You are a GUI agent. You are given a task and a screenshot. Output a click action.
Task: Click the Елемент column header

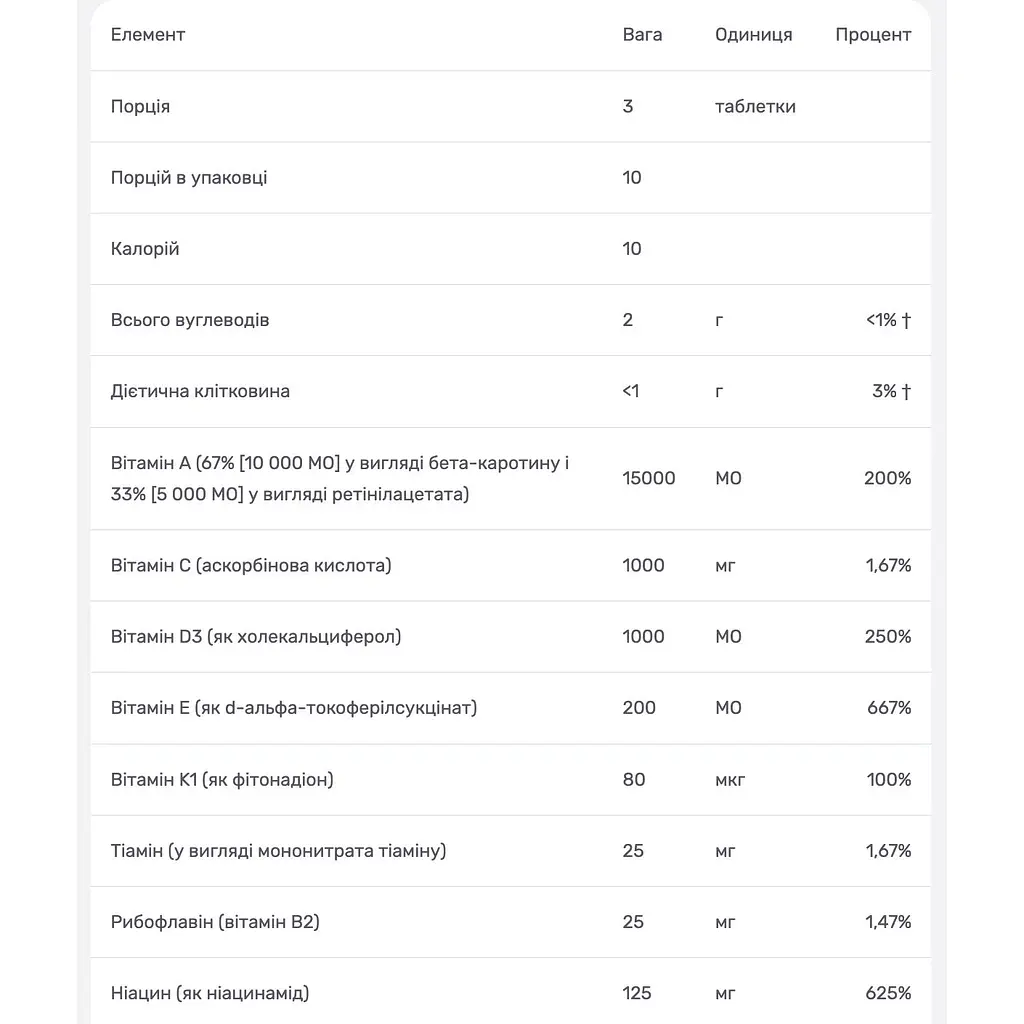point(148,35)
